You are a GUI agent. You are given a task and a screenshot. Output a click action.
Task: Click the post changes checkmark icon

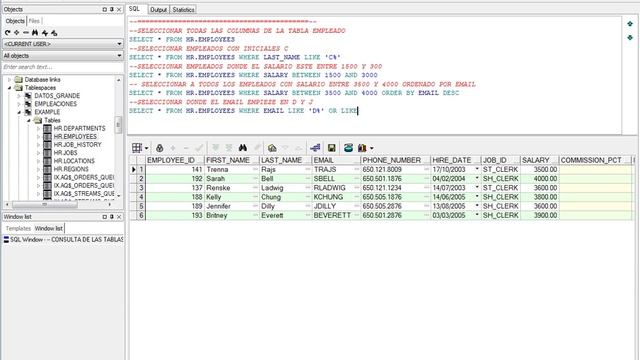click(199, 148)
